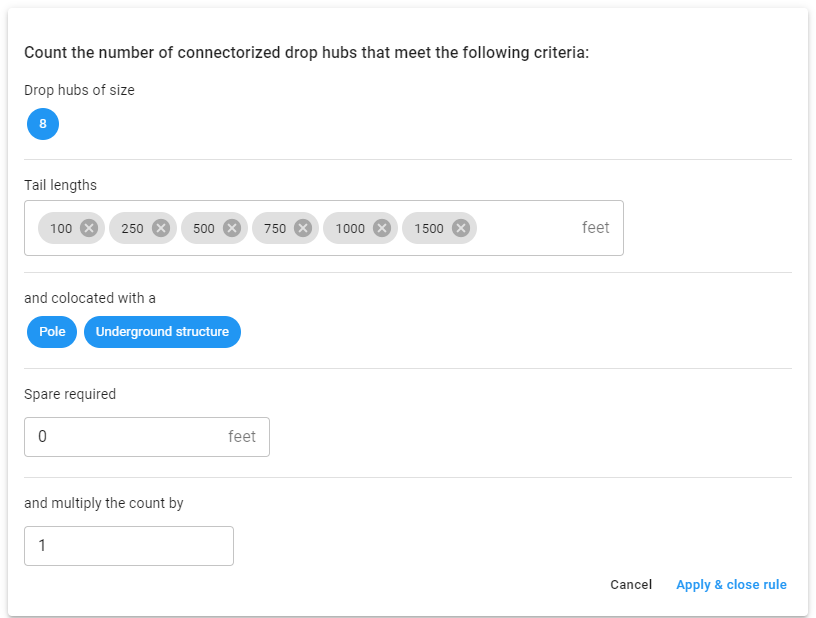Cancel the rule dialog
Image resolution: width=816 pixels, height=618 pixels.
click(x=631, y=585)
